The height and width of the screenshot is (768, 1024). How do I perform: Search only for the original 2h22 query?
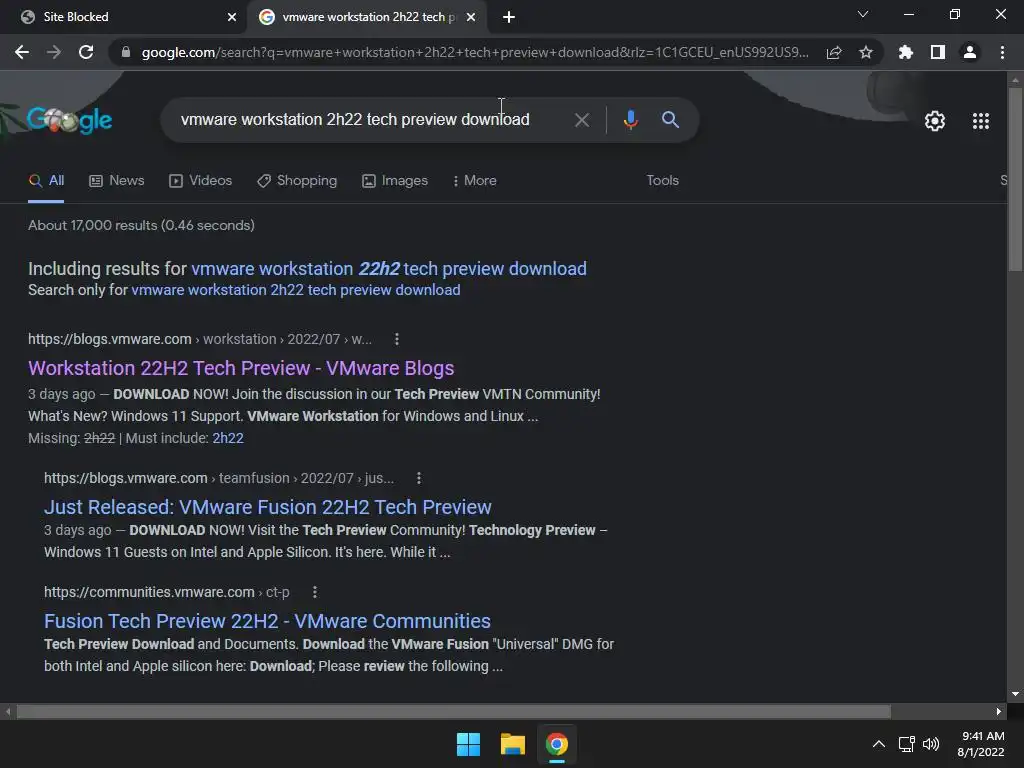[296, 290]
